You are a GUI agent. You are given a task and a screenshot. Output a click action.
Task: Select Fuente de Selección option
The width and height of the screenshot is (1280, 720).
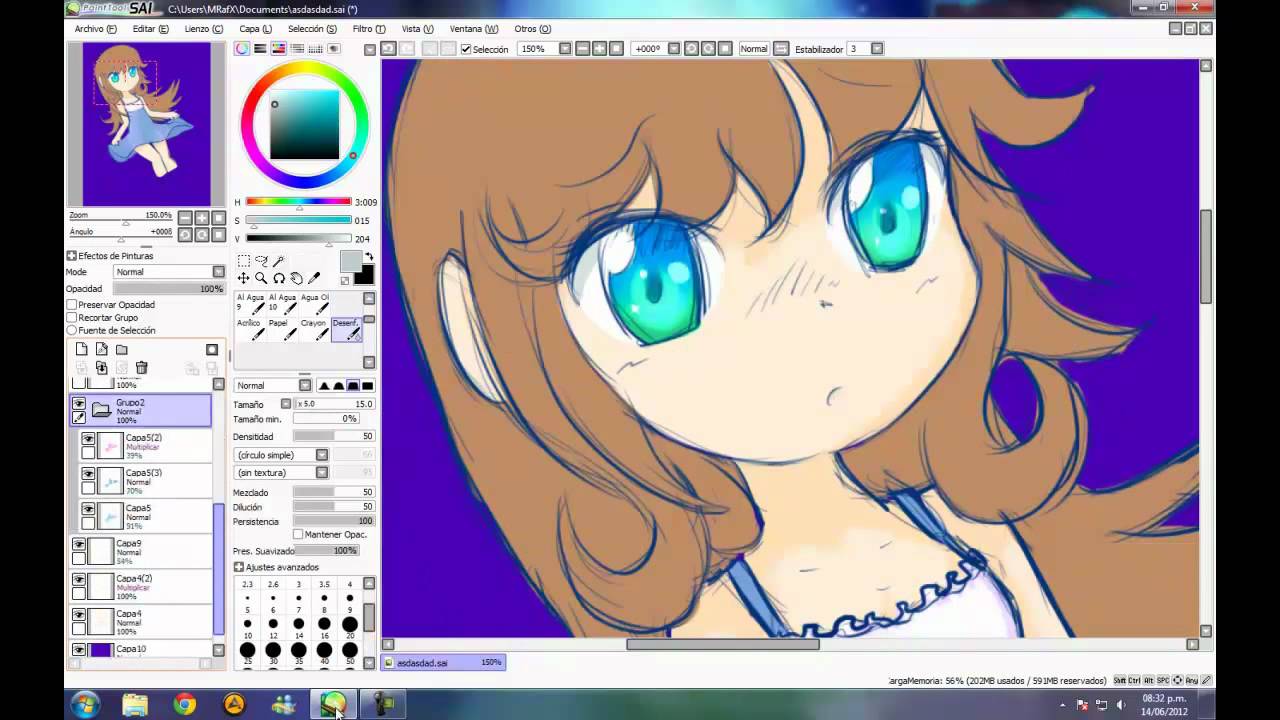(72, 330)
